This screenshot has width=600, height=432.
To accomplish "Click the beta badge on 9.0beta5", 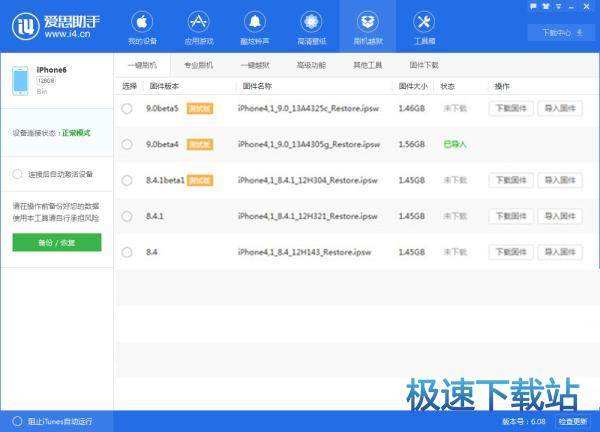I will point(200,108).
